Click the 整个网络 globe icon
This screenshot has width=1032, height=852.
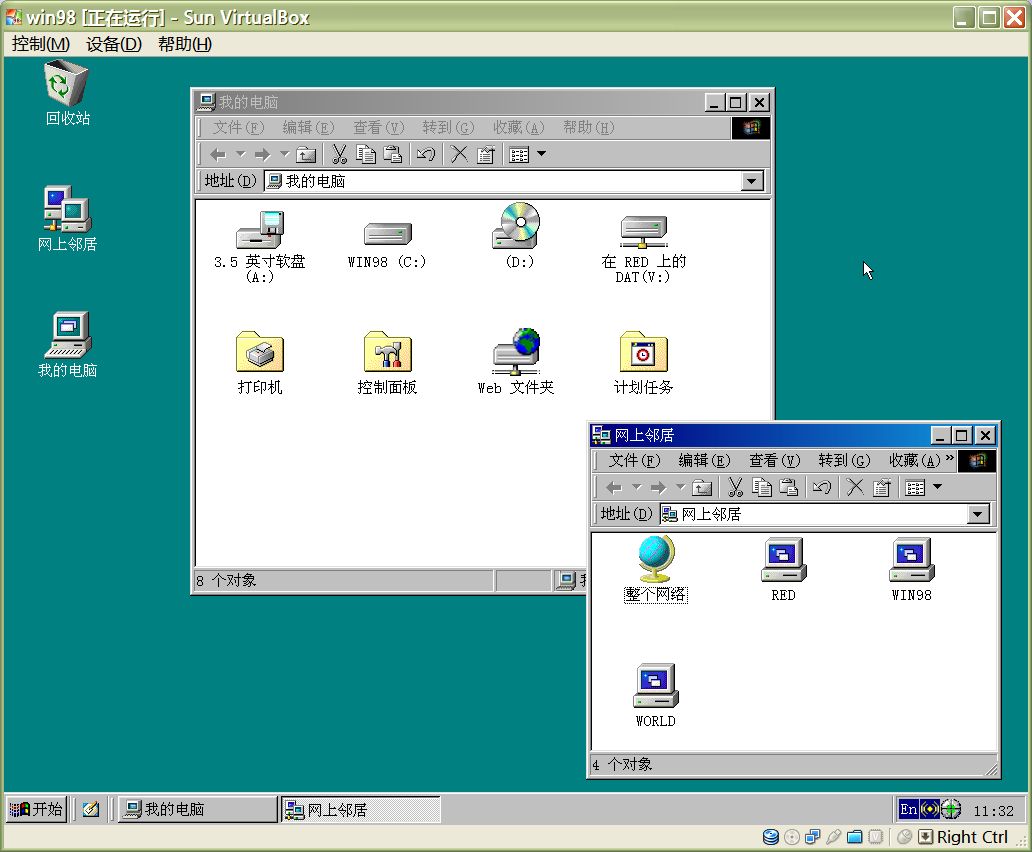[655, 560]
